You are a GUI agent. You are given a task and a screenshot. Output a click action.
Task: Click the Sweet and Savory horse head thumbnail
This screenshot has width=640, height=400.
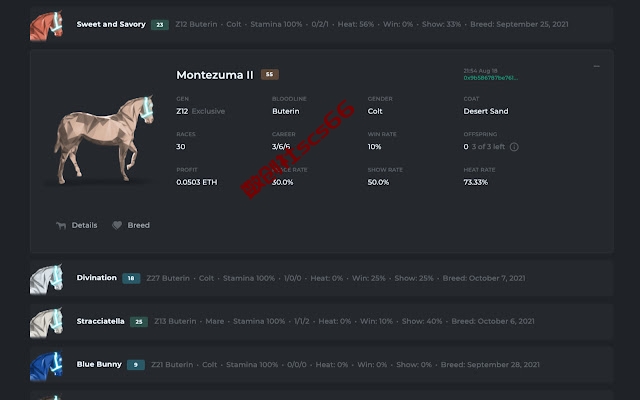47,26
